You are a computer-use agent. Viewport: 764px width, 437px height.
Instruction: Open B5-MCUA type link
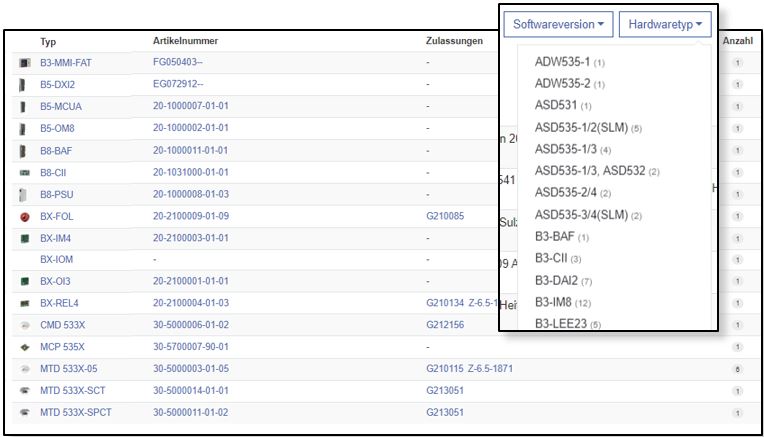click(61, 107)
